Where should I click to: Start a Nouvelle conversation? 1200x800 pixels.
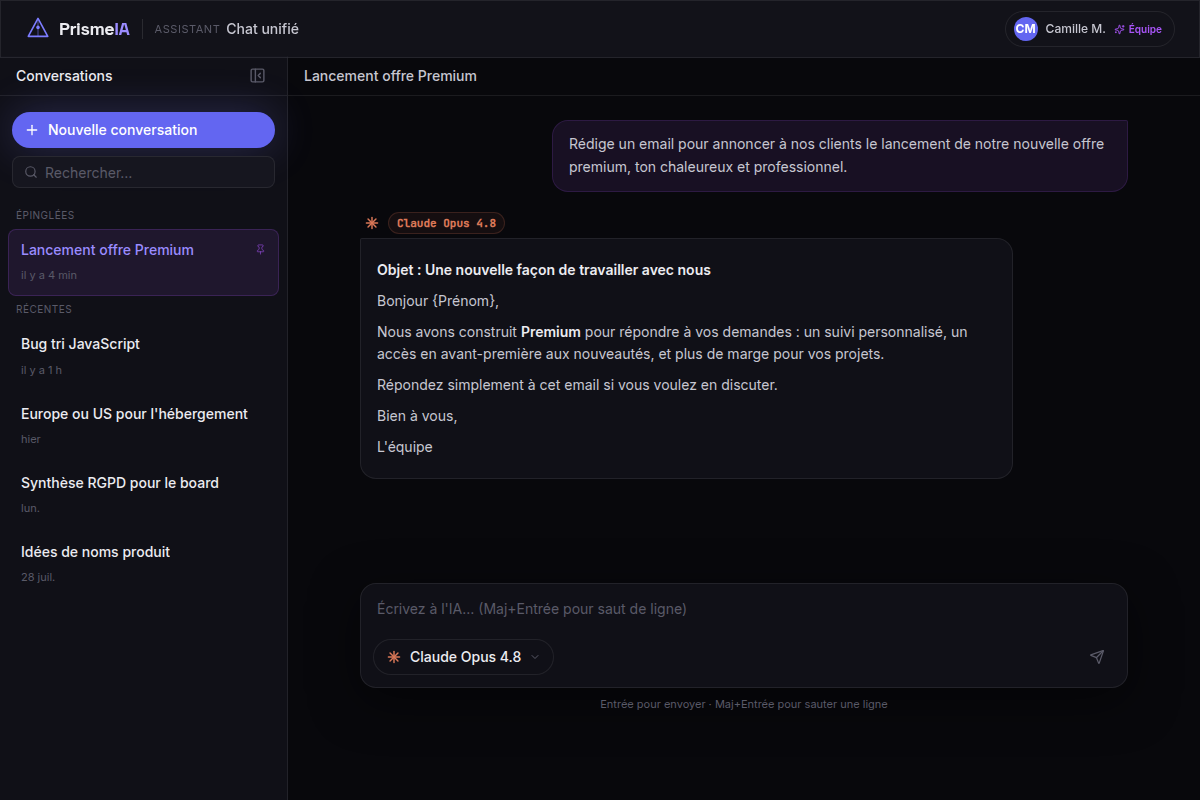click(x=143, y=130)
